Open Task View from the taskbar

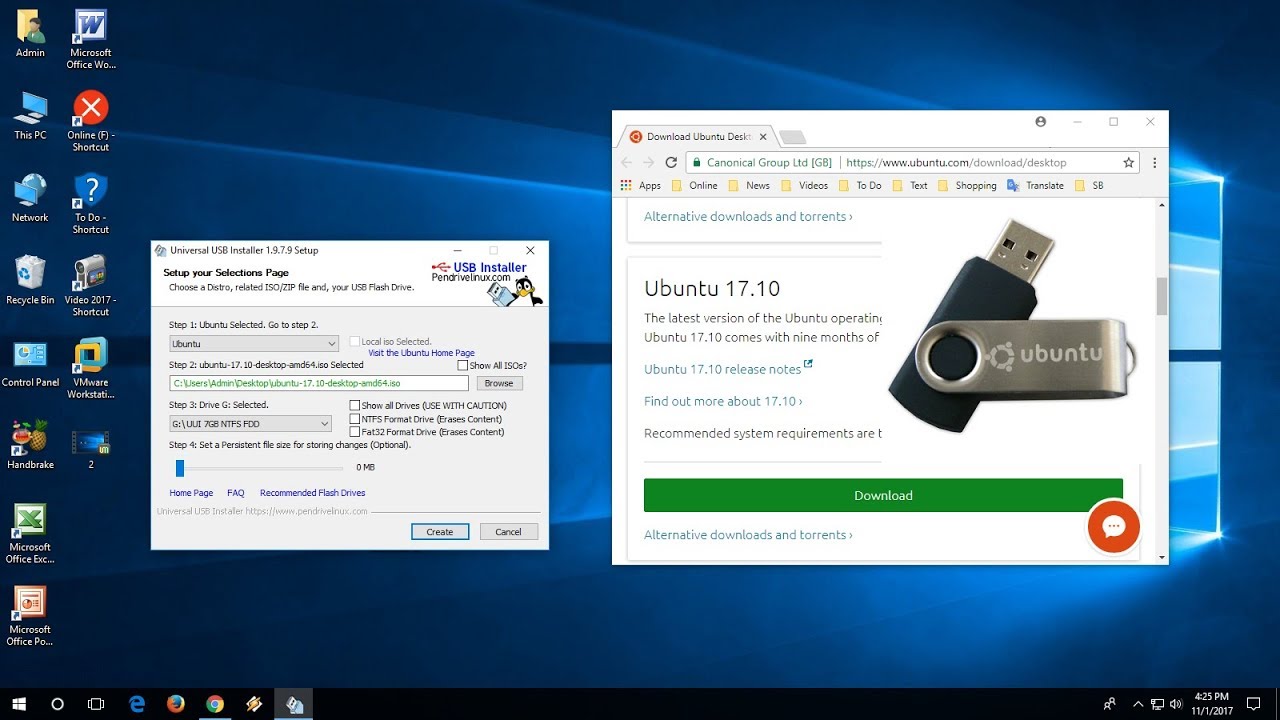(x=96, y=704)
